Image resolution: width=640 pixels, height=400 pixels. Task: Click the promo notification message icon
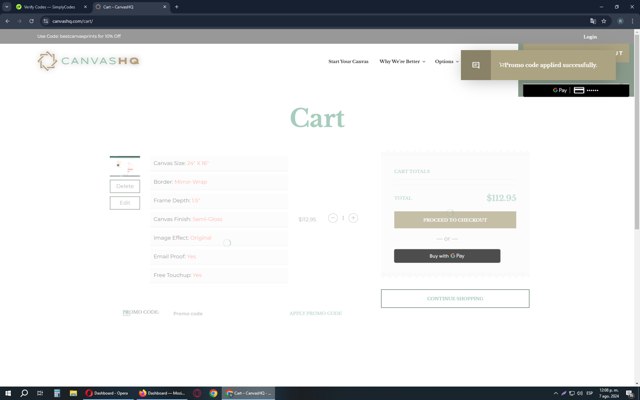coord(476,65)
